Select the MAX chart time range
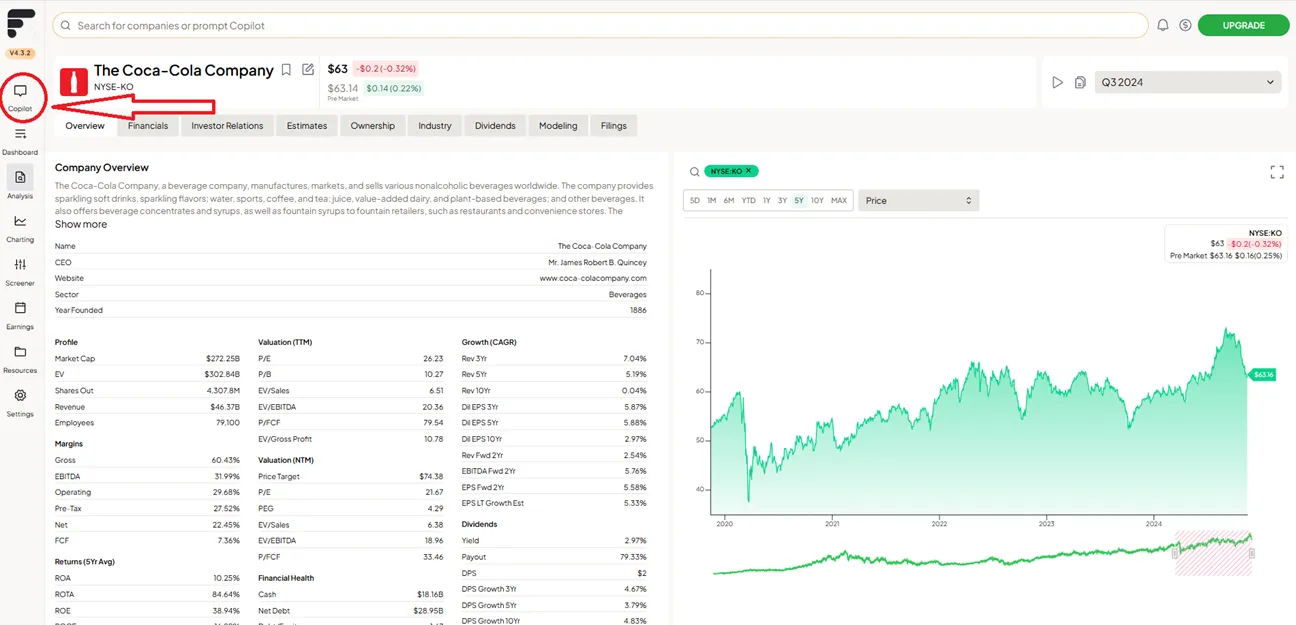 [x=839, y=201]
